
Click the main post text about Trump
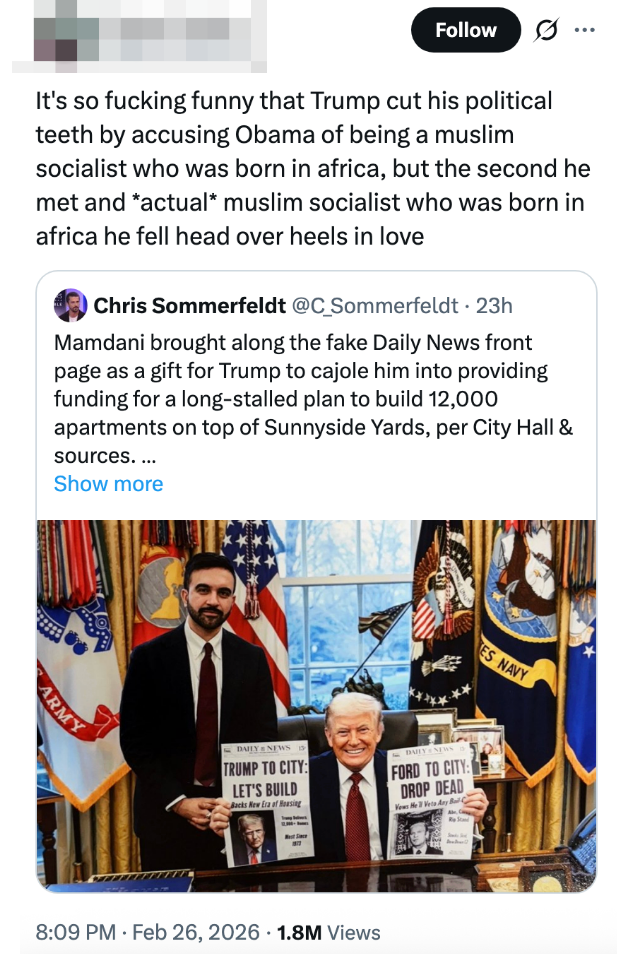click(312, 168)
